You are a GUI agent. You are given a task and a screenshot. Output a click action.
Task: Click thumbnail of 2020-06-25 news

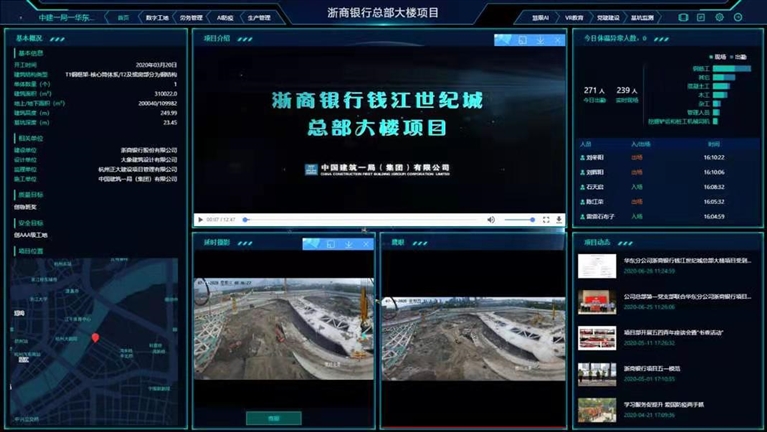click(597, 302)
